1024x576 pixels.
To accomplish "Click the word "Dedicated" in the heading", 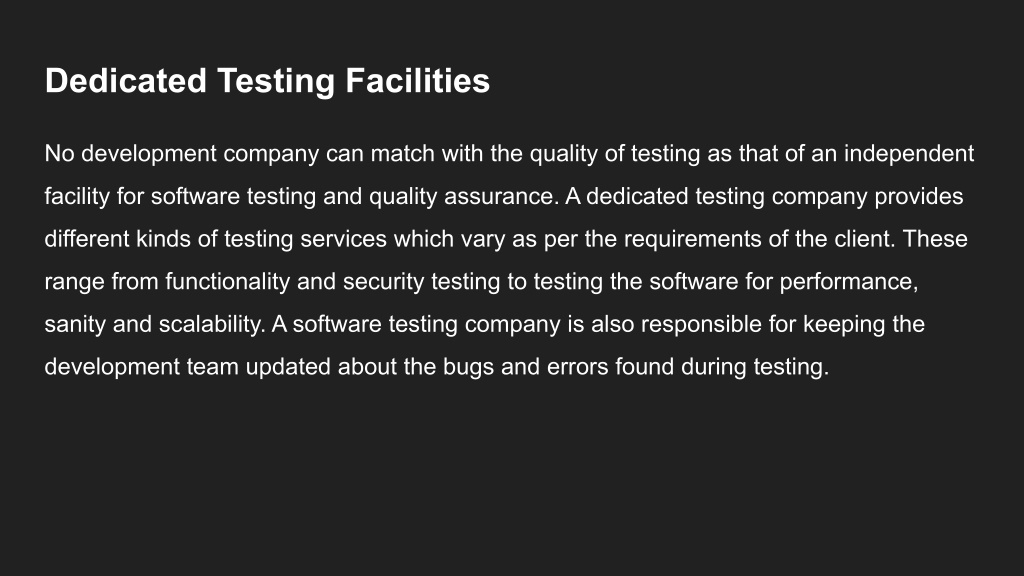I will pos(125,82).
